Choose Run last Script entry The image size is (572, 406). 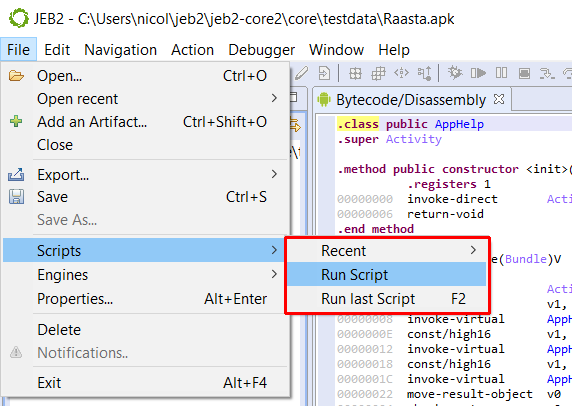(x=387, y=299)
